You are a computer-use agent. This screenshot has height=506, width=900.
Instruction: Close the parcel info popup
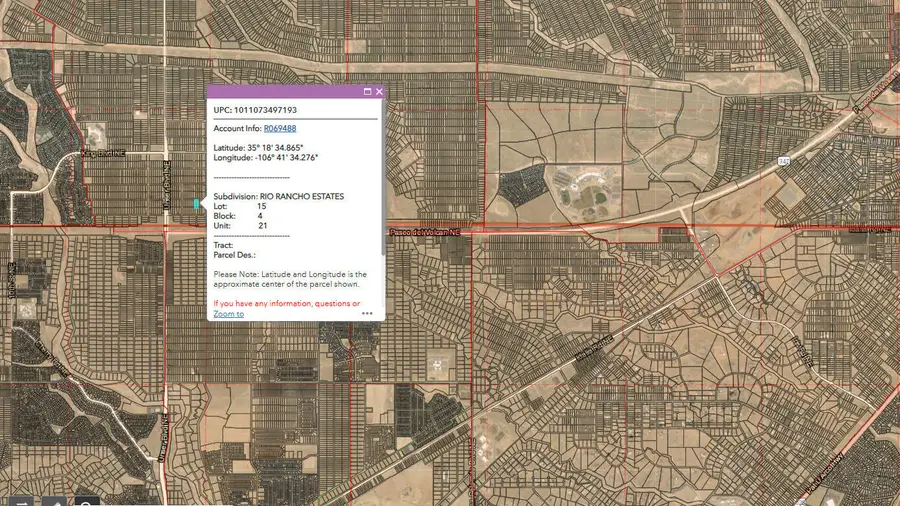(x=379, y=92)
